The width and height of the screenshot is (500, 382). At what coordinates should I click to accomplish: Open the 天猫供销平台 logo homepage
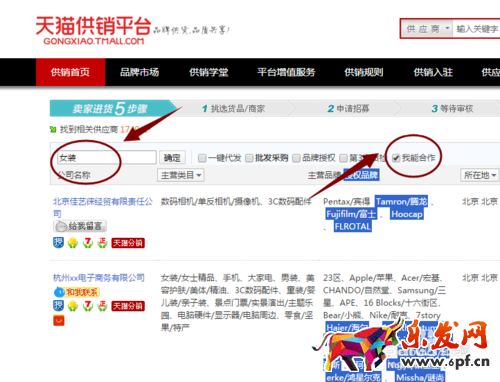coord(93,31)
